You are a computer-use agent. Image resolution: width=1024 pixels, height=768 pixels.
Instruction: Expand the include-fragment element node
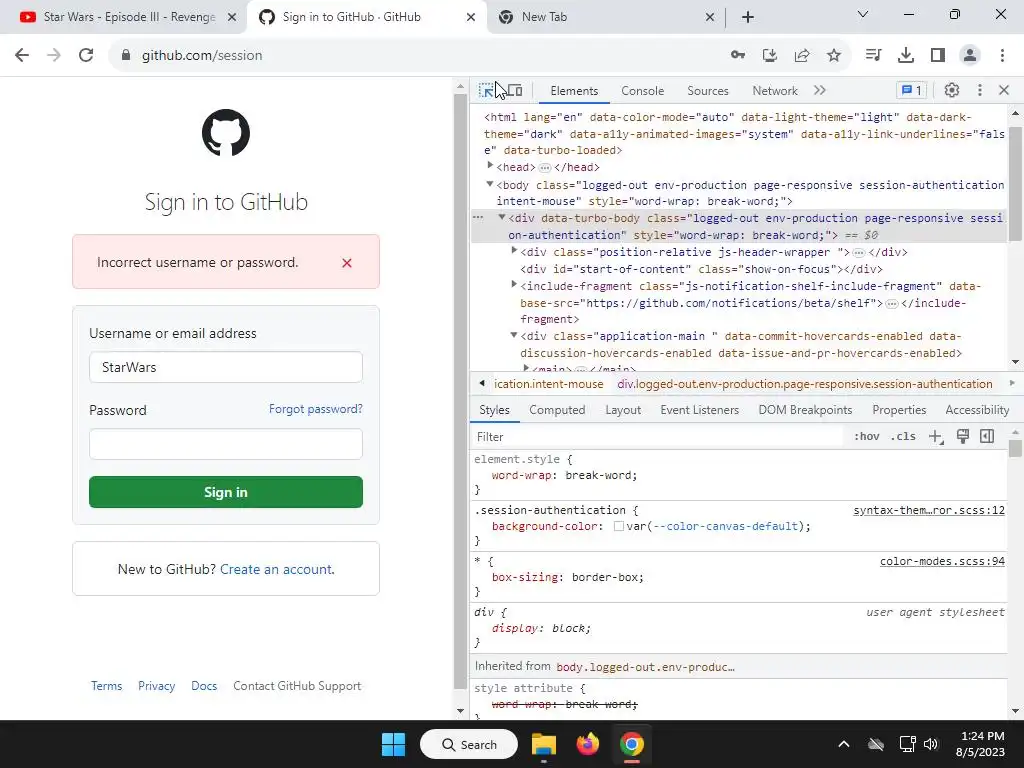click(x=514, y=285)
